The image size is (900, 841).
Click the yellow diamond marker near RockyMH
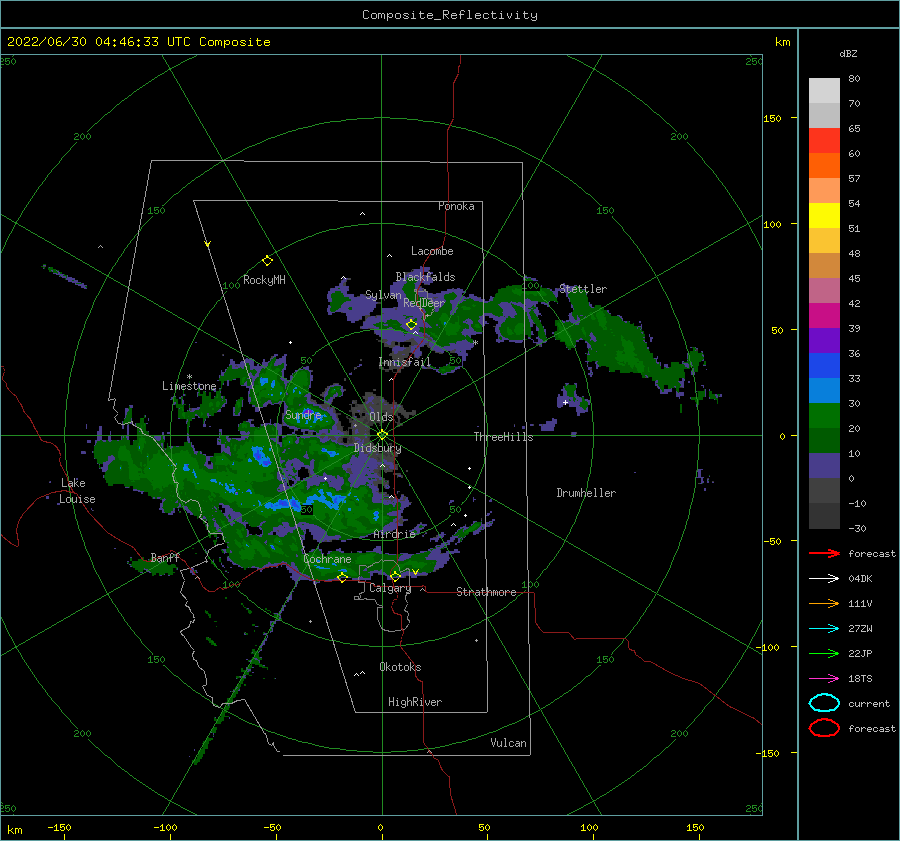[x=267, y=261]
